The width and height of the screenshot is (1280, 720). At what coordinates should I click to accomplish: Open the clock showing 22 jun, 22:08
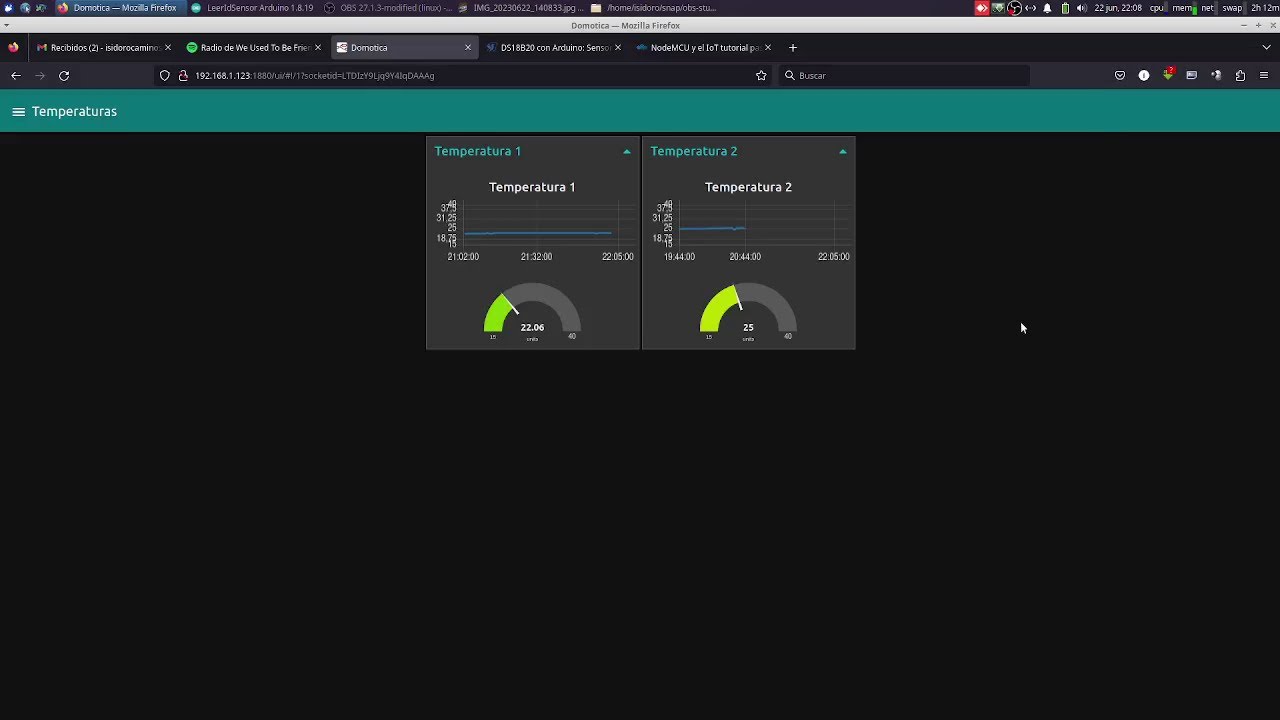(1118, 8)
